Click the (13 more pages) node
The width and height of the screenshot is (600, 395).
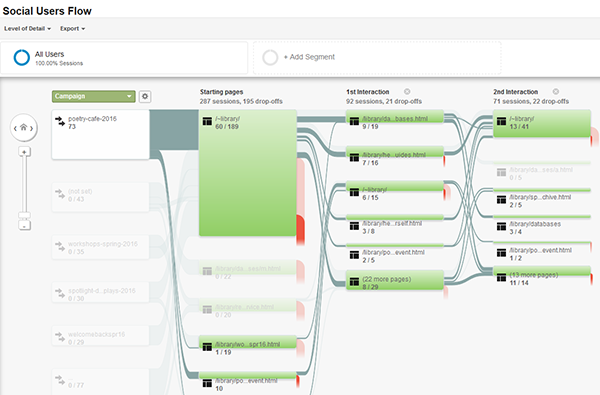pyautogui.click(x=542, y=272)
